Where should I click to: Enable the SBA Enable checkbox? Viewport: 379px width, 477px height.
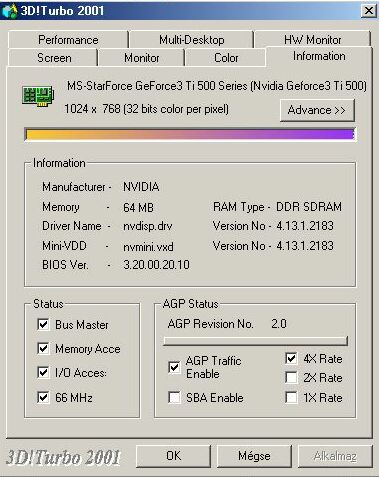[174, 397]
